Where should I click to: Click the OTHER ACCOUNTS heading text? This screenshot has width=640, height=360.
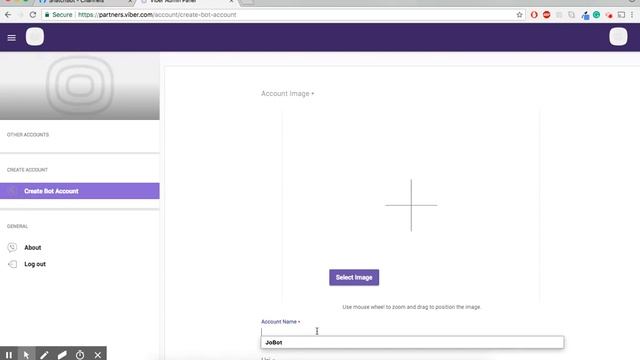[28, 135]
